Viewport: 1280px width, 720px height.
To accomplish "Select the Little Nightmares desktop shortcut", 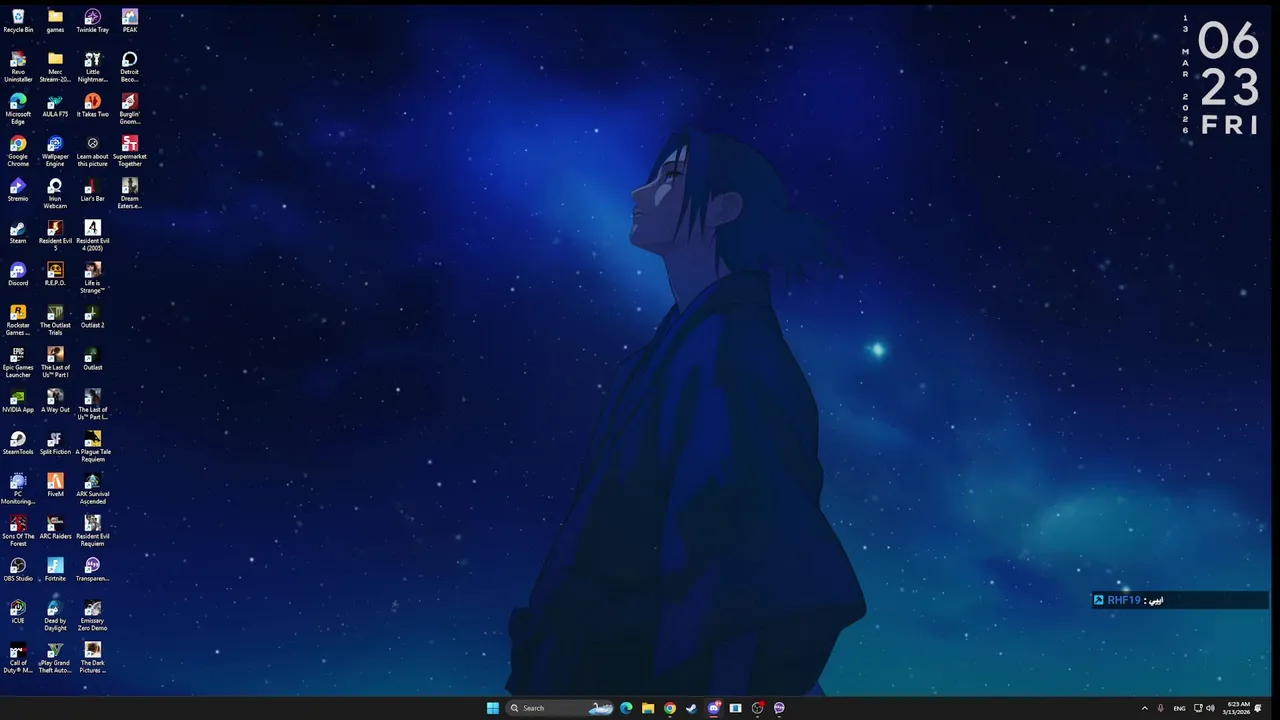I will (x=92, y=67).
